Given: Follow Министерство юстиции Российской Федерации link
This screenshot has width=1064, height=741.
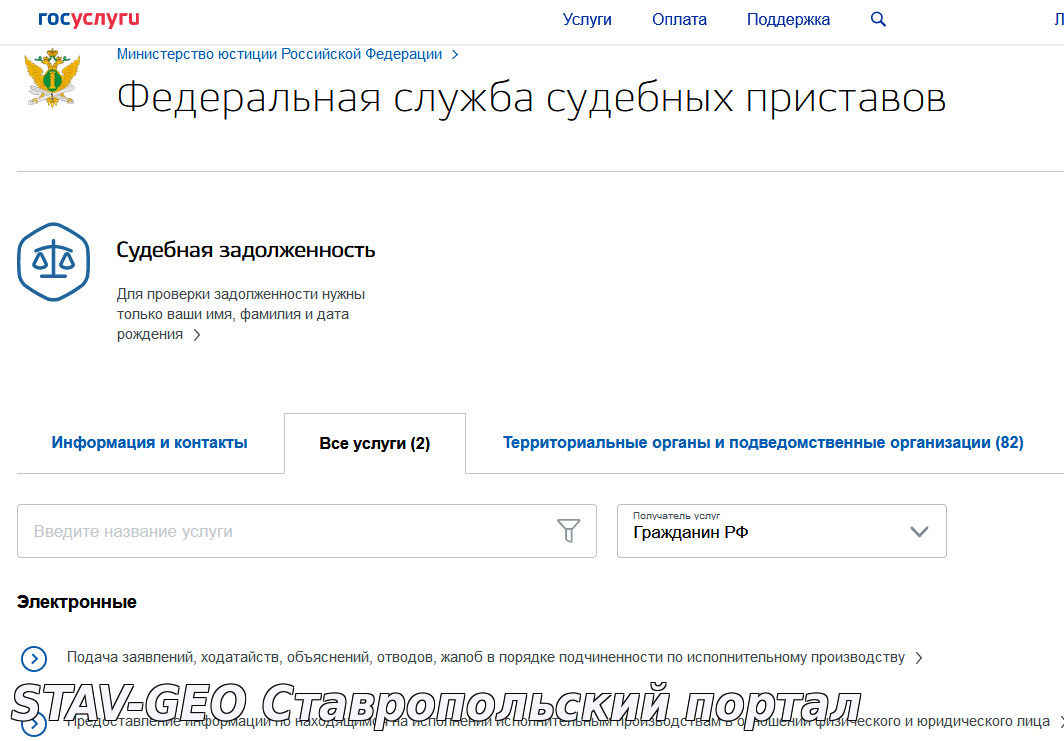Looking at the screenshot, I should tap(280, 54).
